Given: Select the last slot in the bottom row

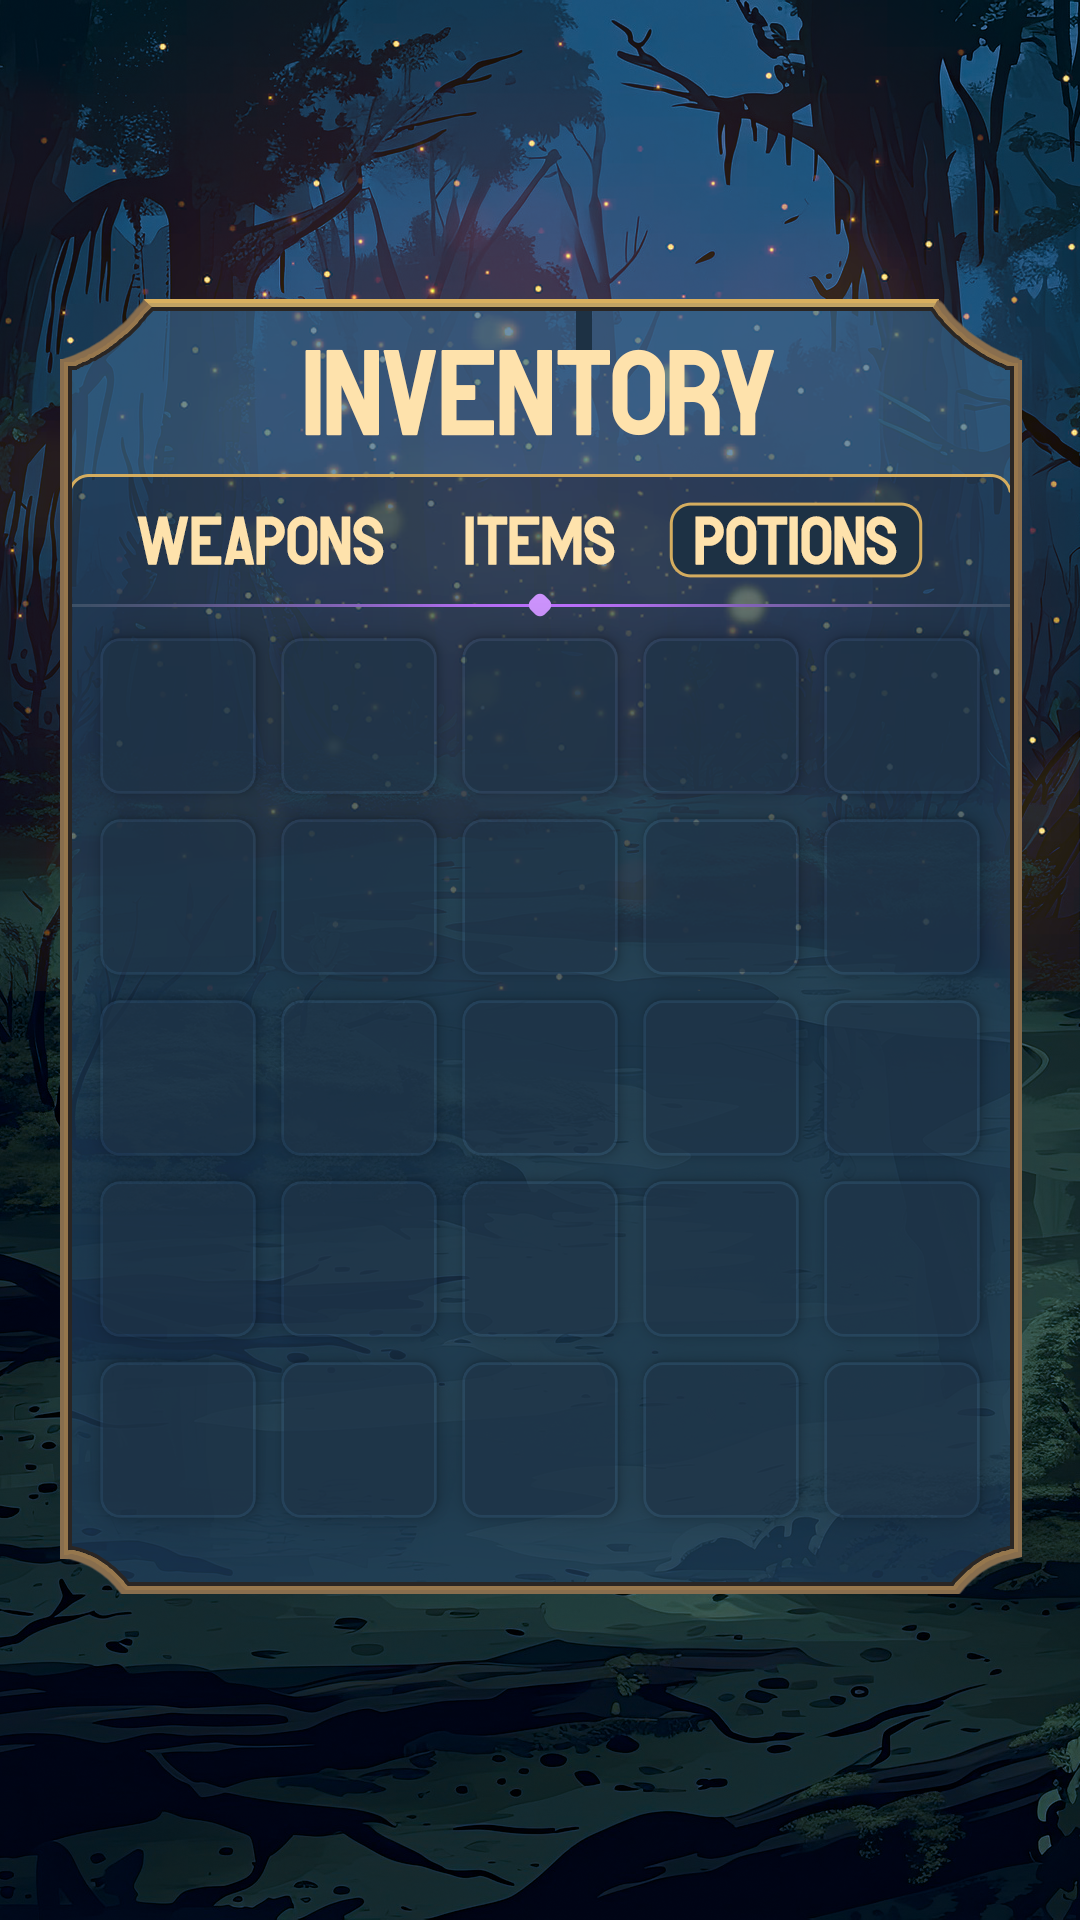Looking at the screenshot, I should [902, 1440].
